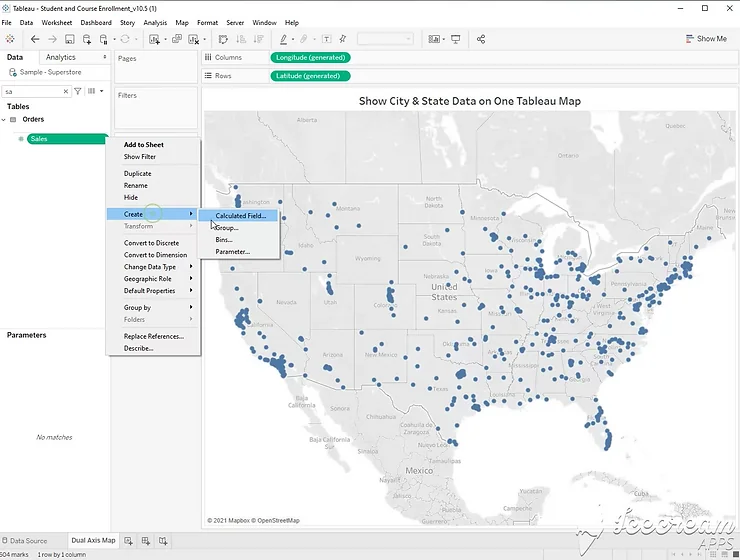The height and width of the screenshot is (560, 740).
Task: Choose Parameter... from the Create submenu
Action: (238, 252)
